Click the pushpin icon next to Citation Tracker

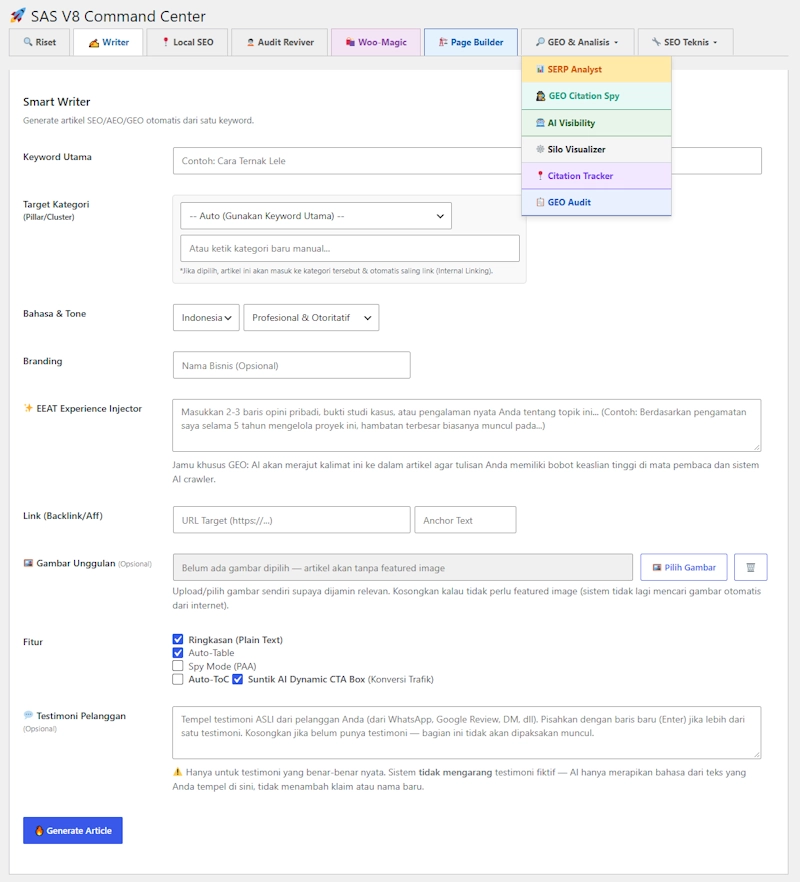click(x=540, y=176)
